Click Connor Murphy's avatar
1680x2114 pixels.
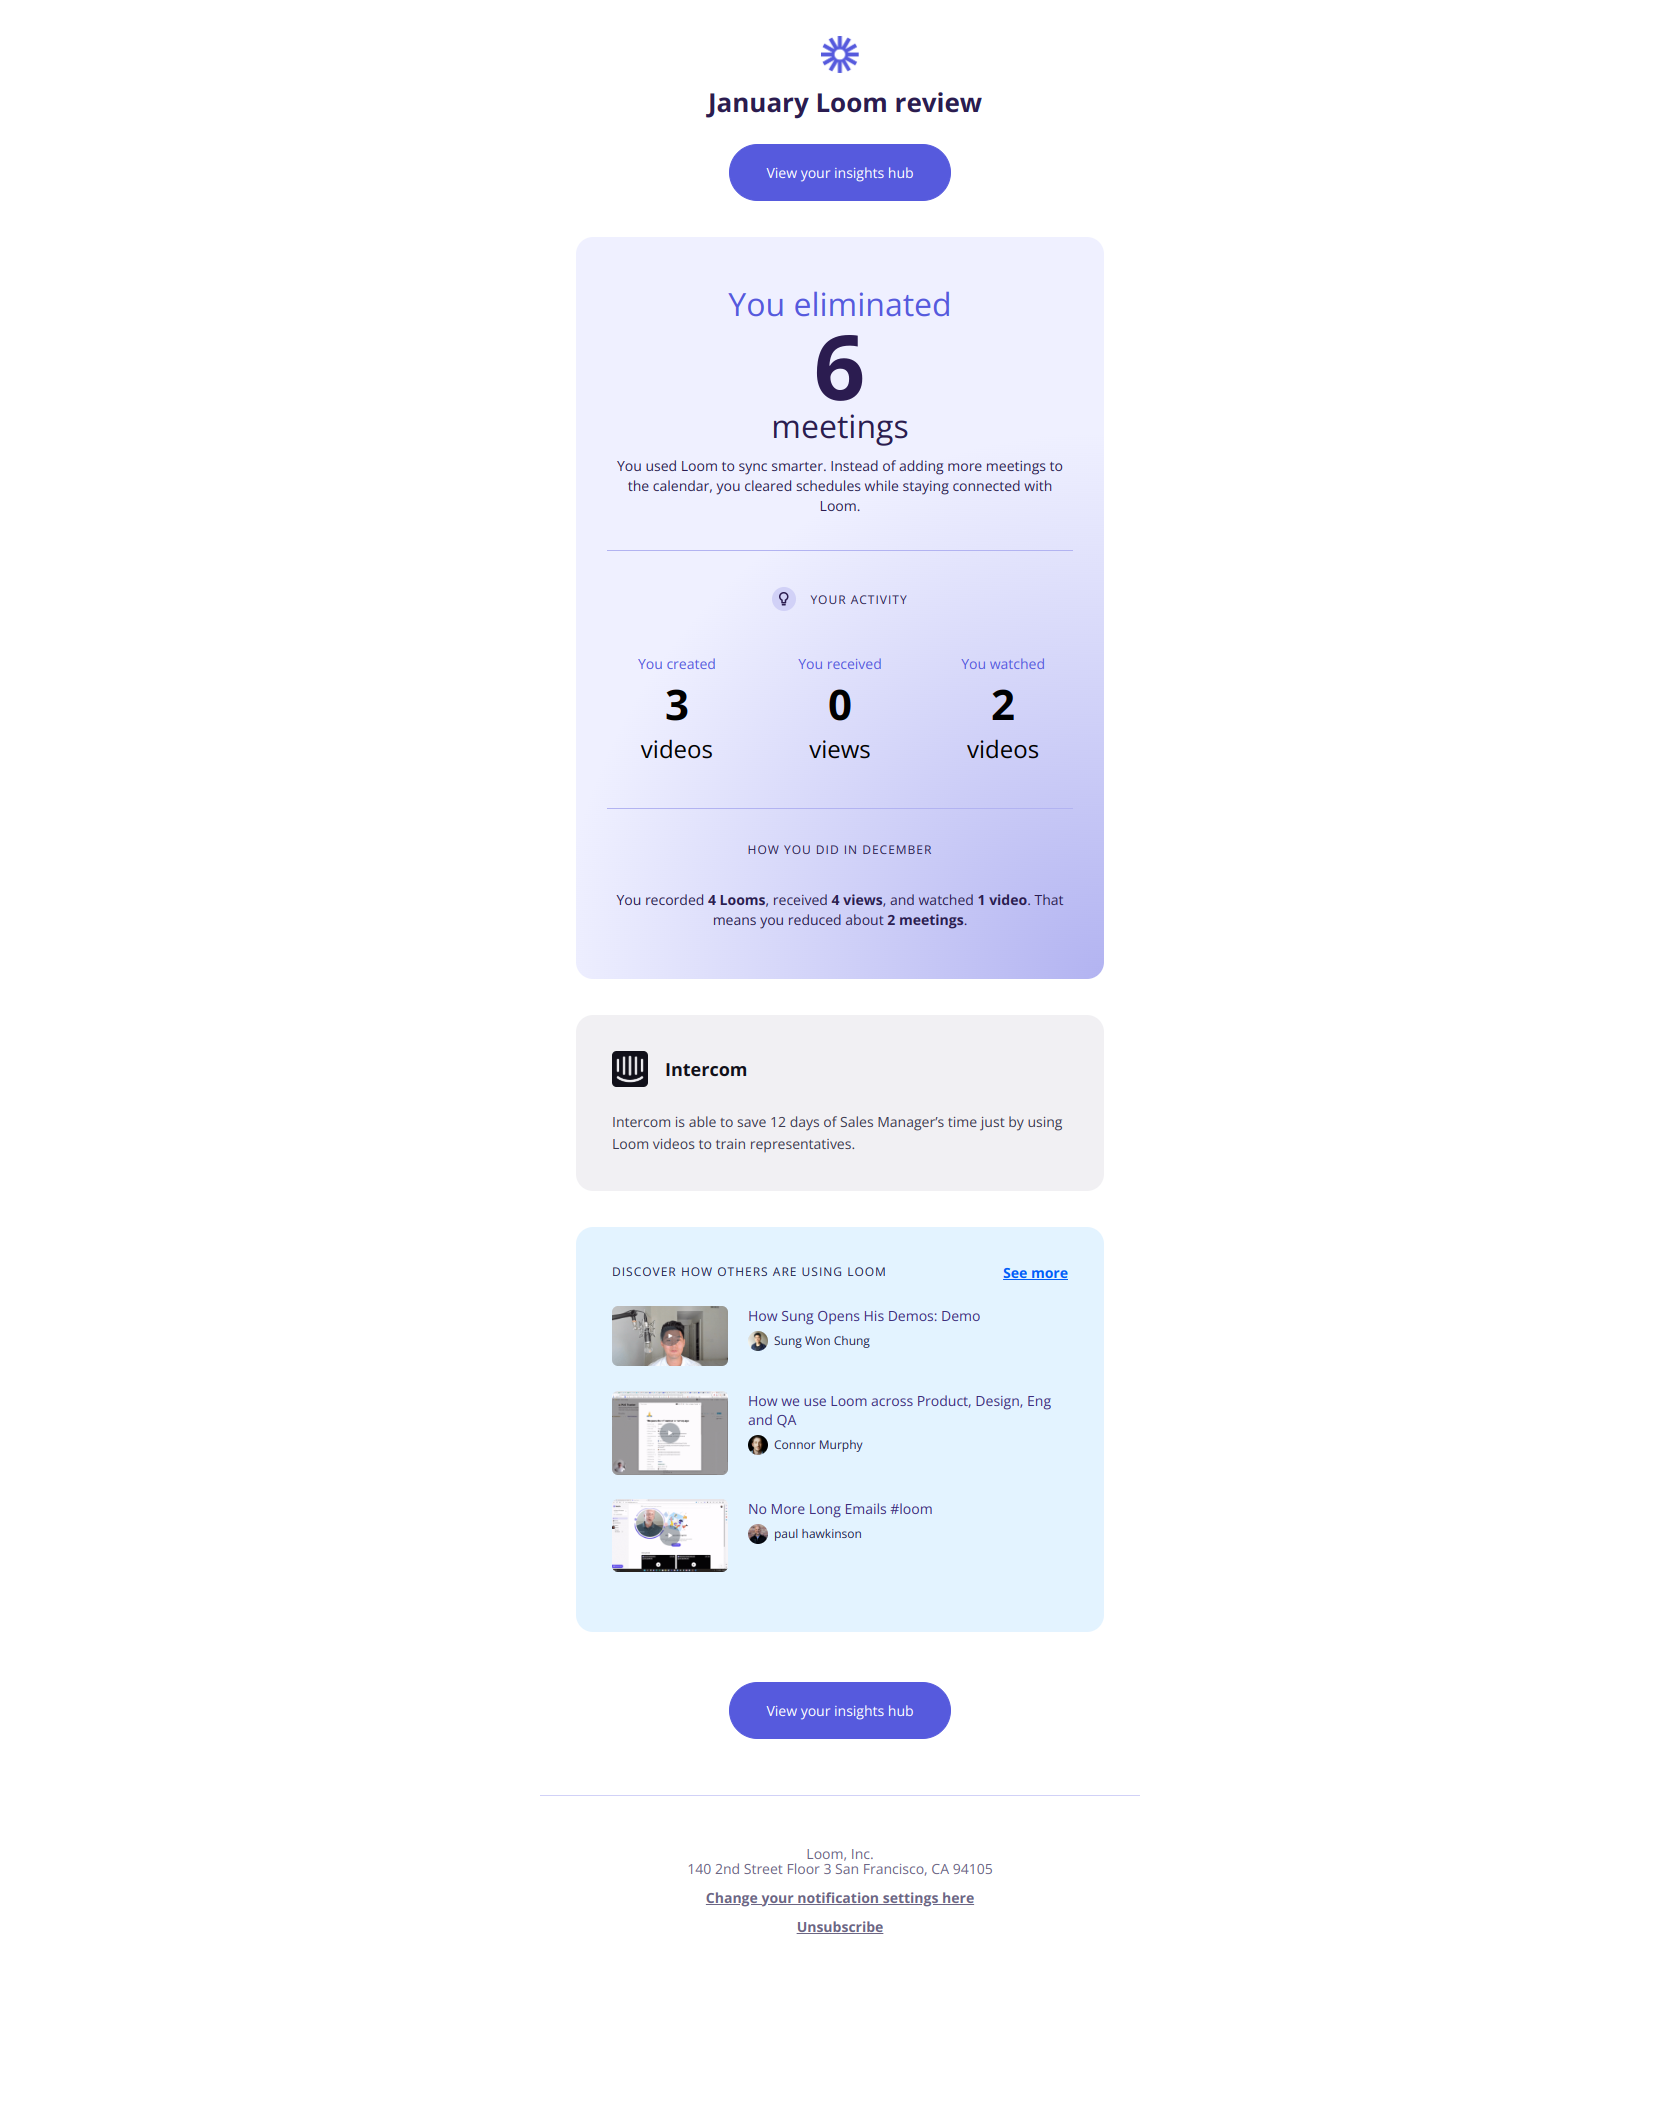pos(758,1445)
